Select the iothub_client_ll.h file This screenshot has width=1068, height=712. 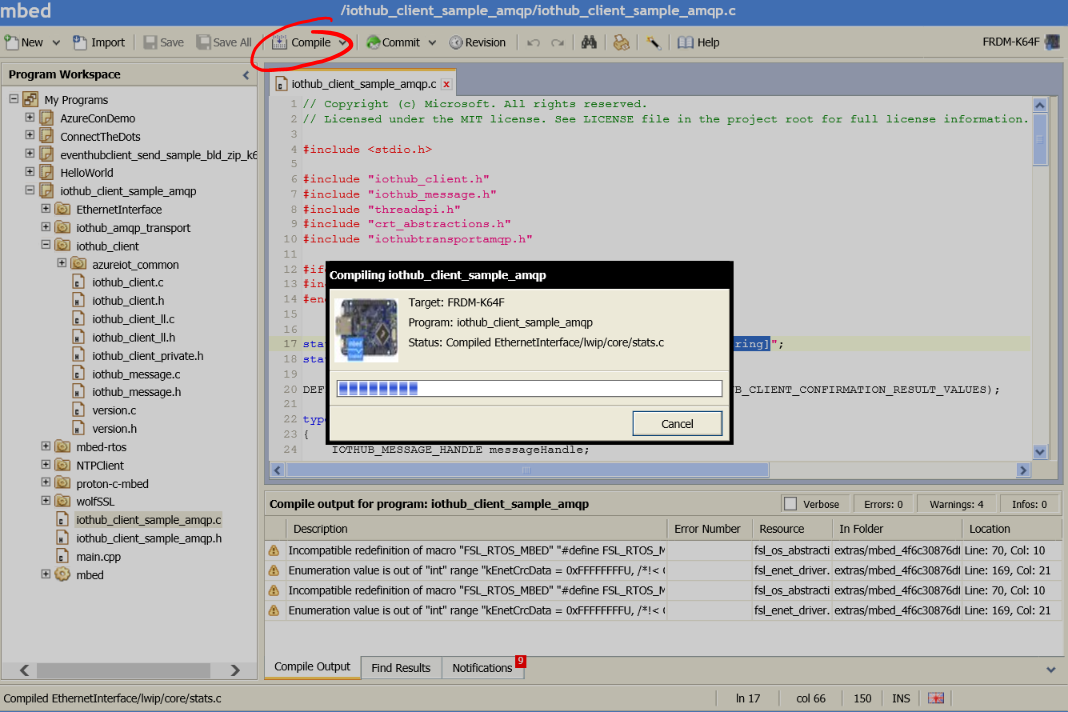point(134,337)
